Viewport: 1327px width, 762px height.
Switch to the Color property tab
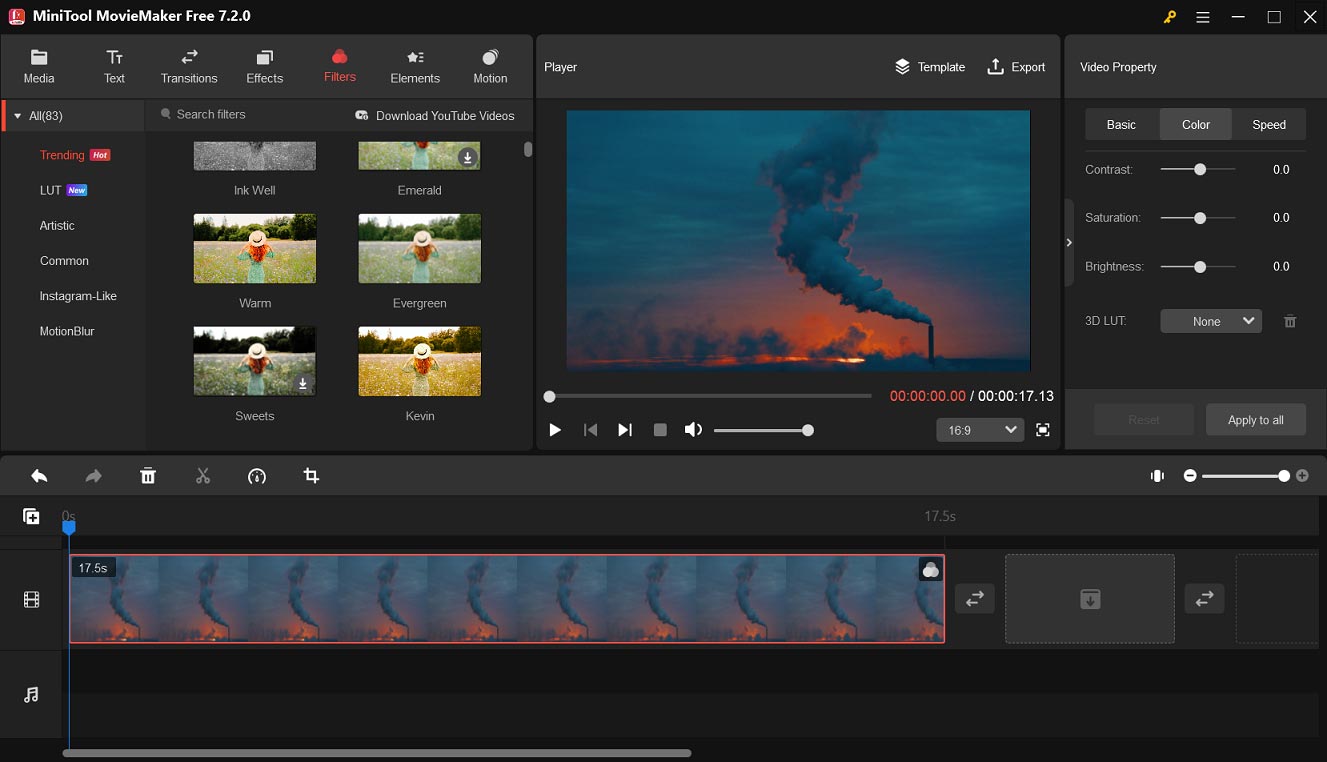[1196, 125]
